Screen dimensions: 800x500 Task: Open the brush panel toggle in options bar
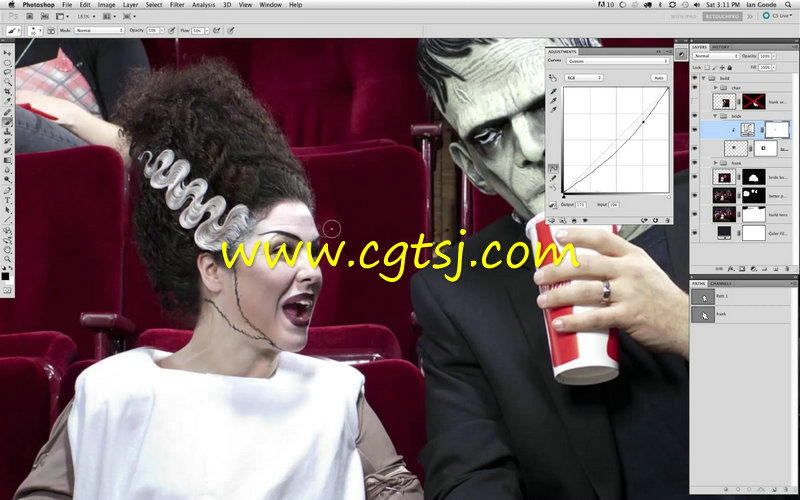click(x=51, y=31)
